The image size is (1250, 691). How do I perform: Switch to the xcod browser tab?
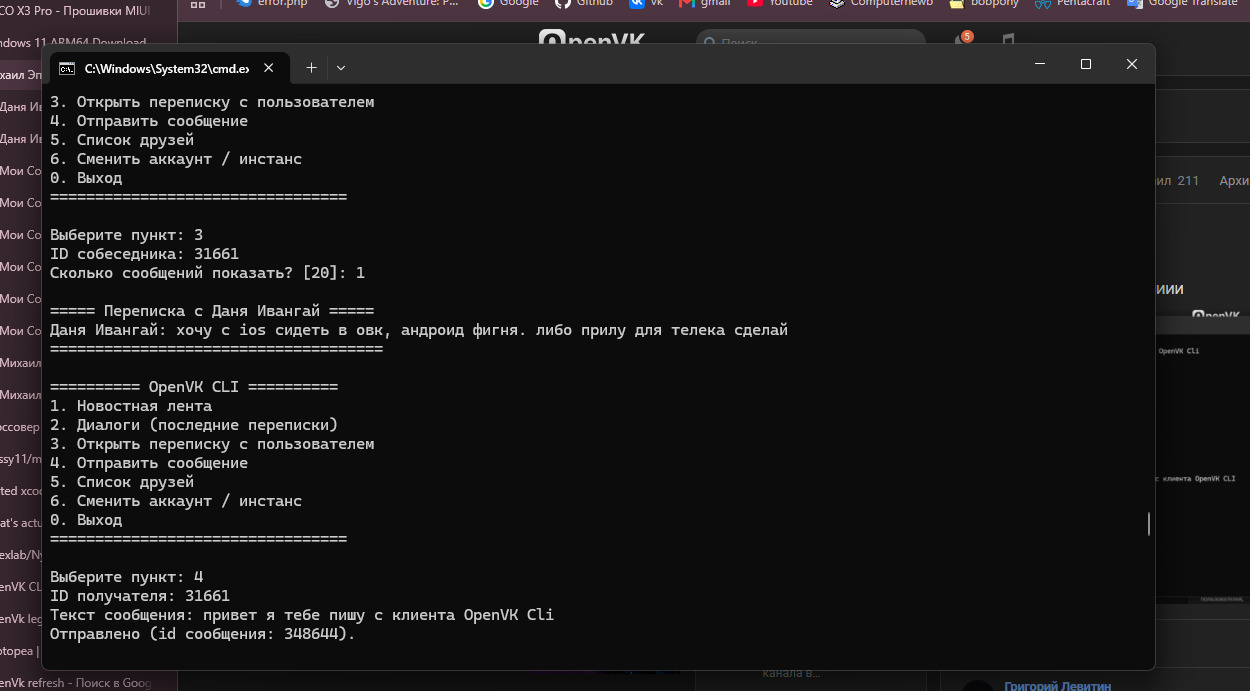[x=22, y=490]
